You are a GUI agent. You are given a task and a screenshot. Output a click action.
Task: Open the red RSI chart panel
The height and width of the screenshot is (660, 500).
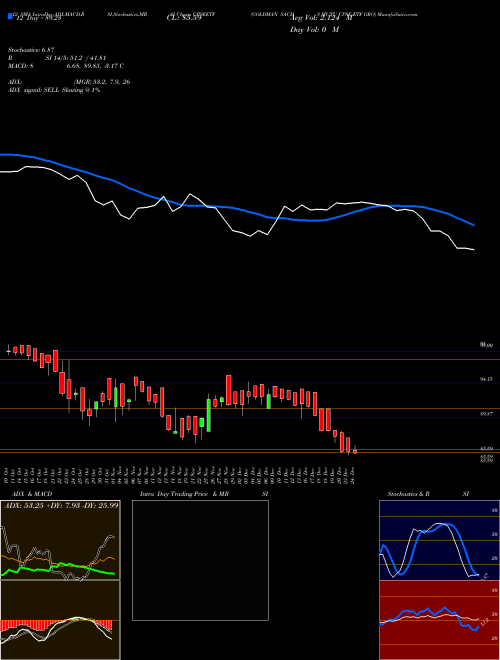tap(439, 620)
